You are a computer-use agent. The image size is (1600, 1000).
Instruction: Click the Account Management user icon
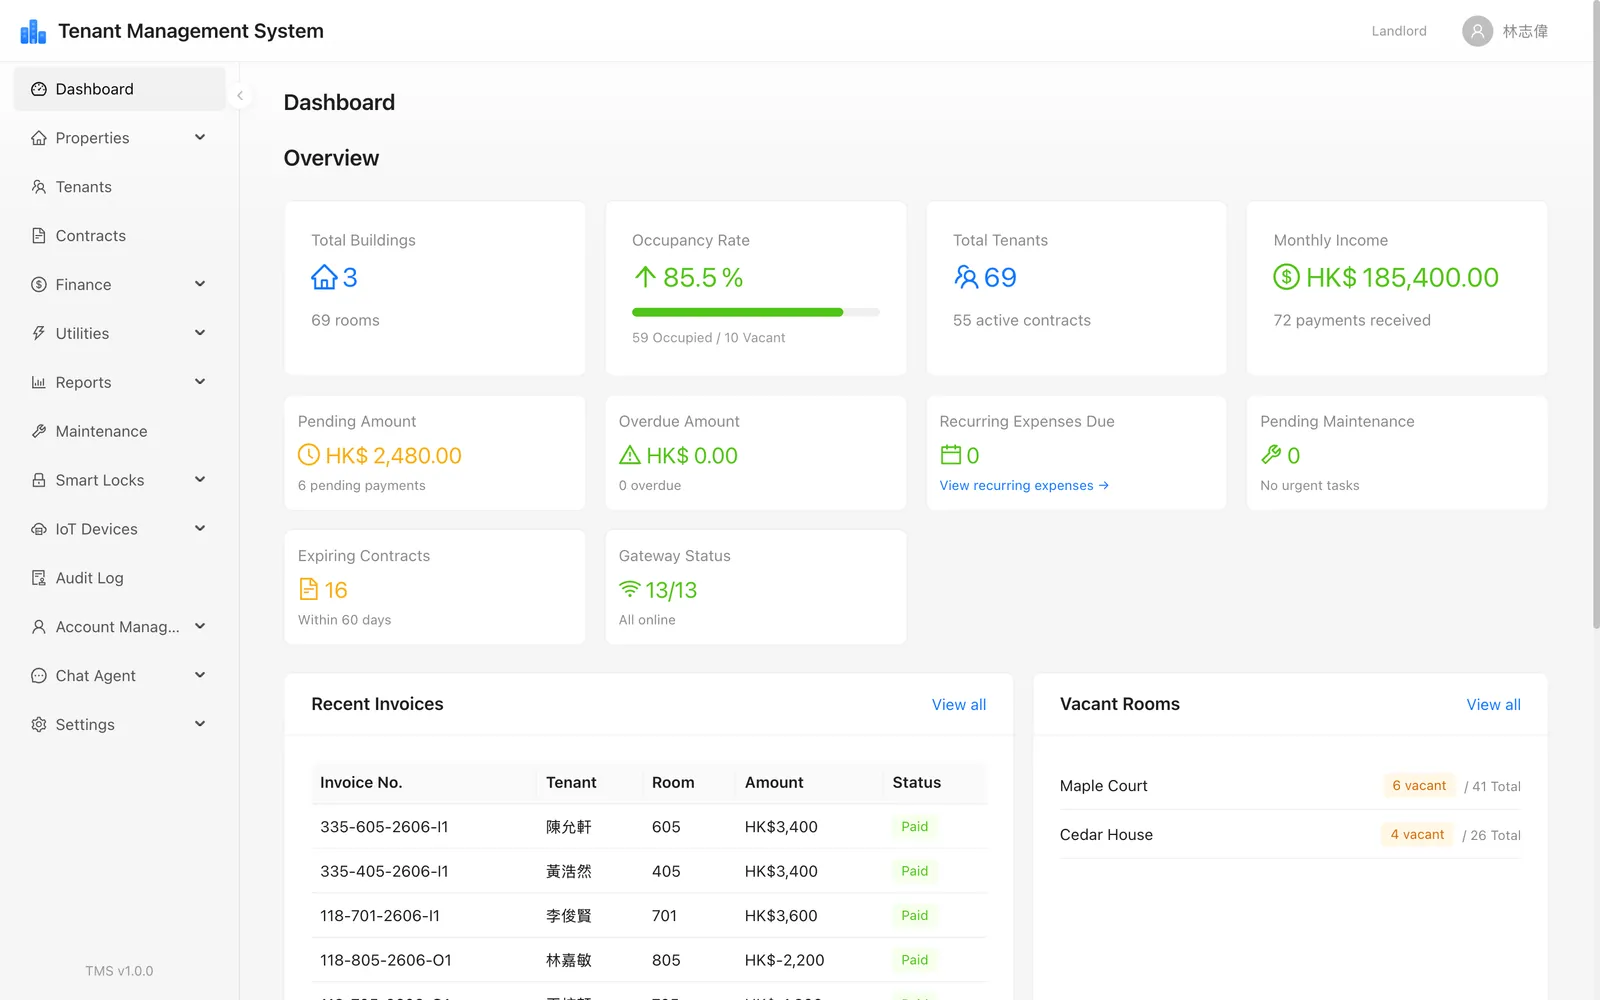(39, 627)
